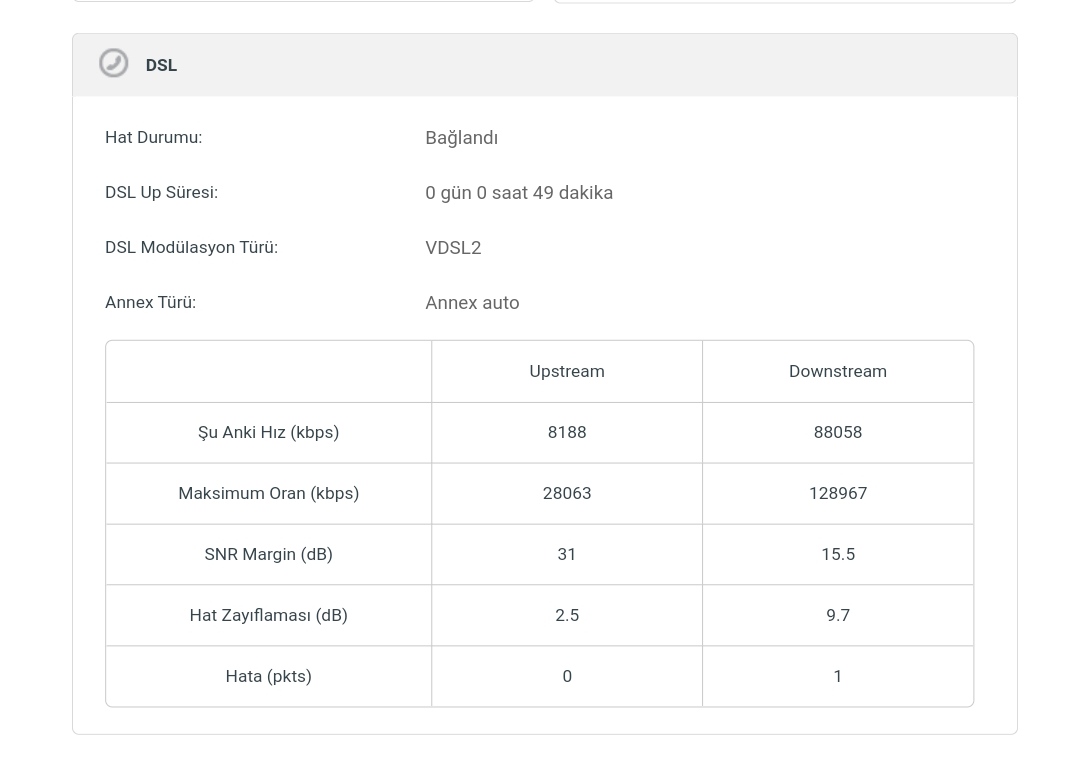Click the Hat Durumu label
Viewport: 1080px width, 775px height.
(x=154, y=137)
